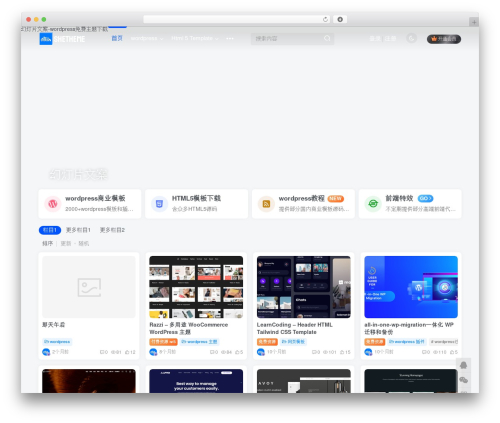Open the three-dots more menu in navbar
This screenshot has height=423, width=500.
[230, 39]
